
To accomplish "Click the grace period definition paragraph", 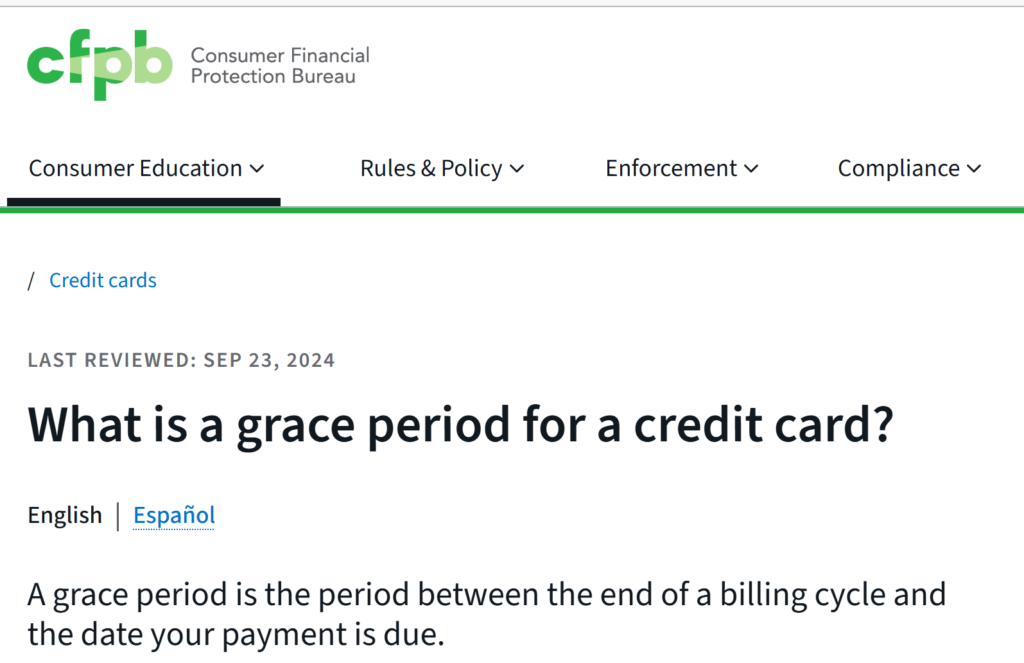I will (x=486, y=614).
